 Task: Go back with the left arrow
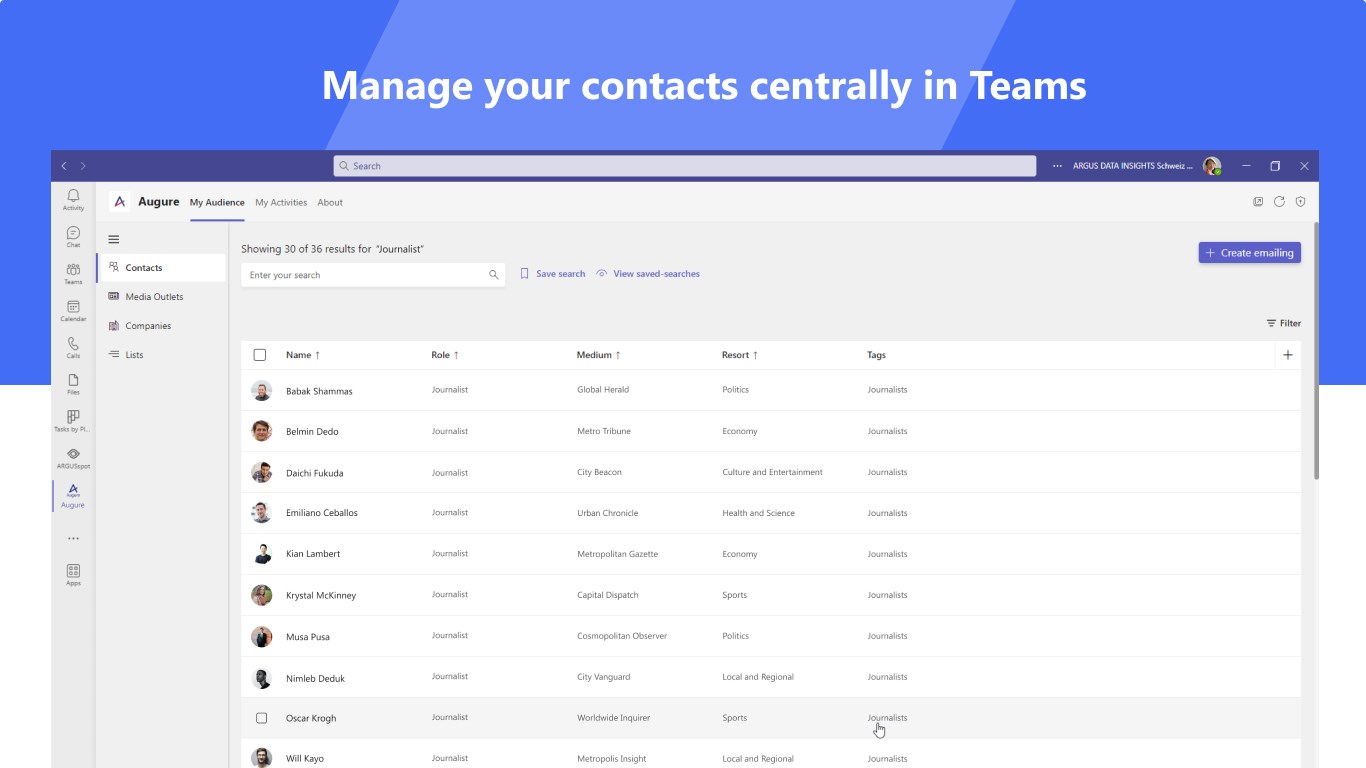point(64,166)
